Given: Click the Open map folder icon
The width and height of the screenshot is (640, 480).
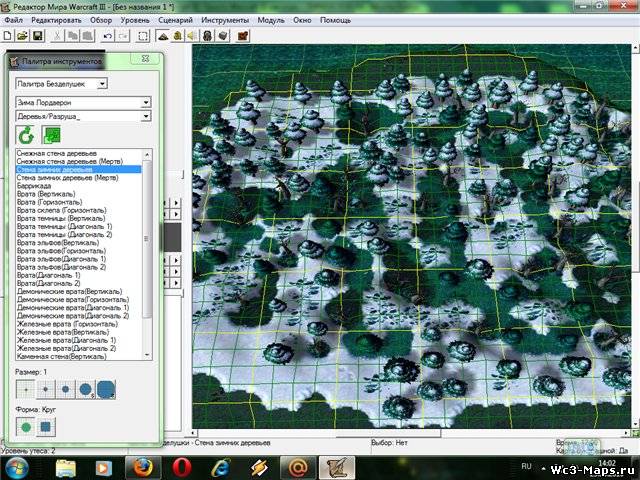Looking at the screenshot, I should point(22,35).
